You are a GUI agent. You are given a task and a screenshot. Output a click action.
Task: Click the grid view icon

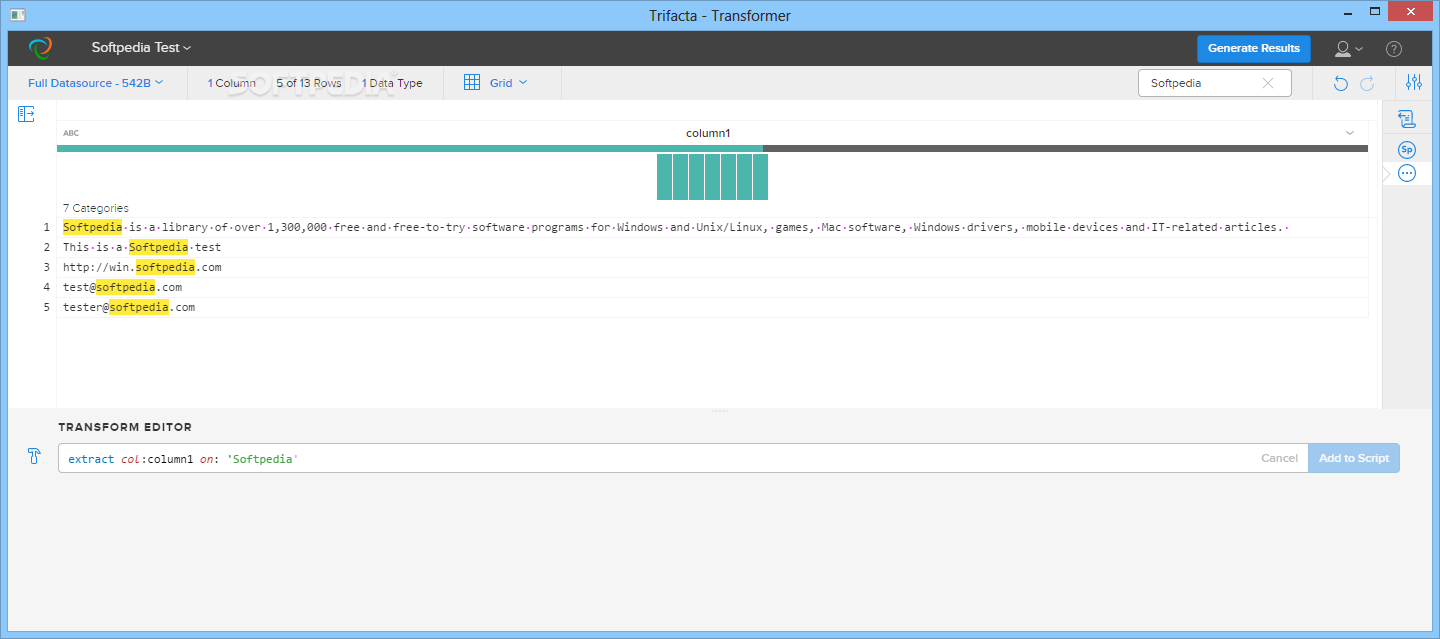tap(472, 83)
